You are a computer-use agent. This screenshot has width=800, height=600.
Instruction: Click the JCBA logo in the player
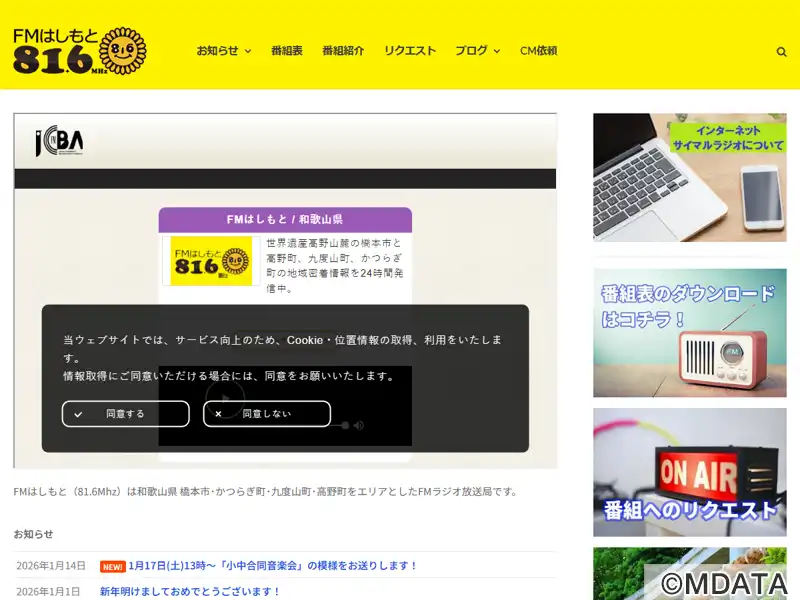[x=59, y=142]
